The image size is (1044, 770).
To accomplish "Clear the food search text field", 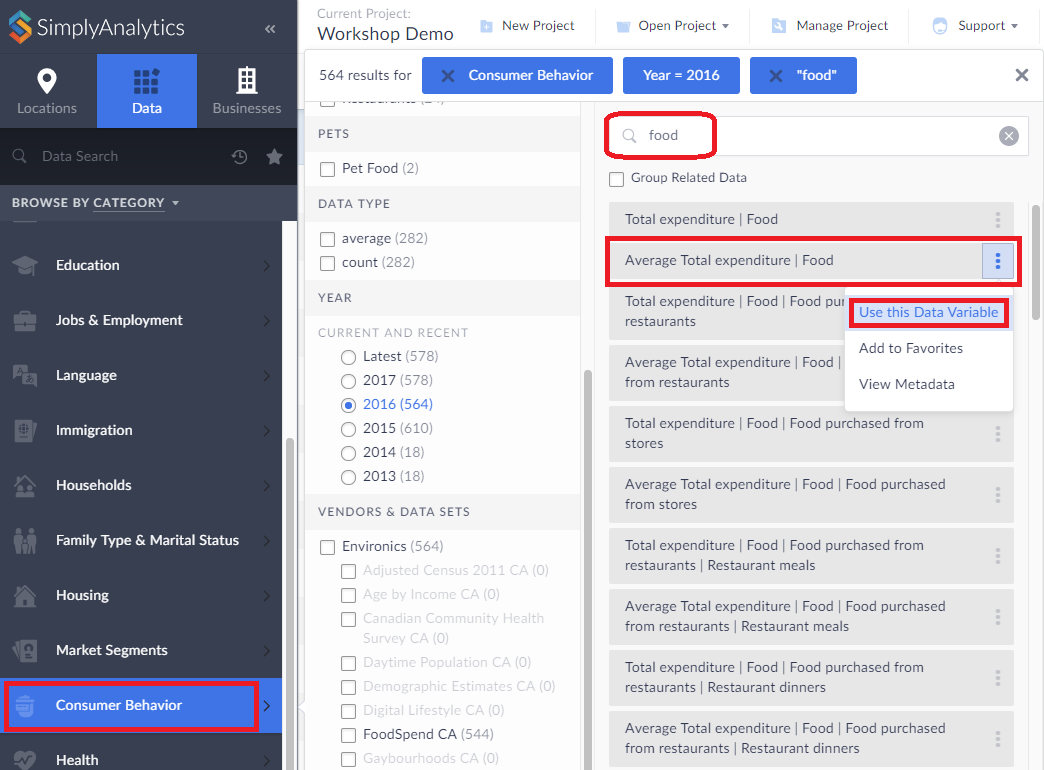I will (x=1008, y=136).
